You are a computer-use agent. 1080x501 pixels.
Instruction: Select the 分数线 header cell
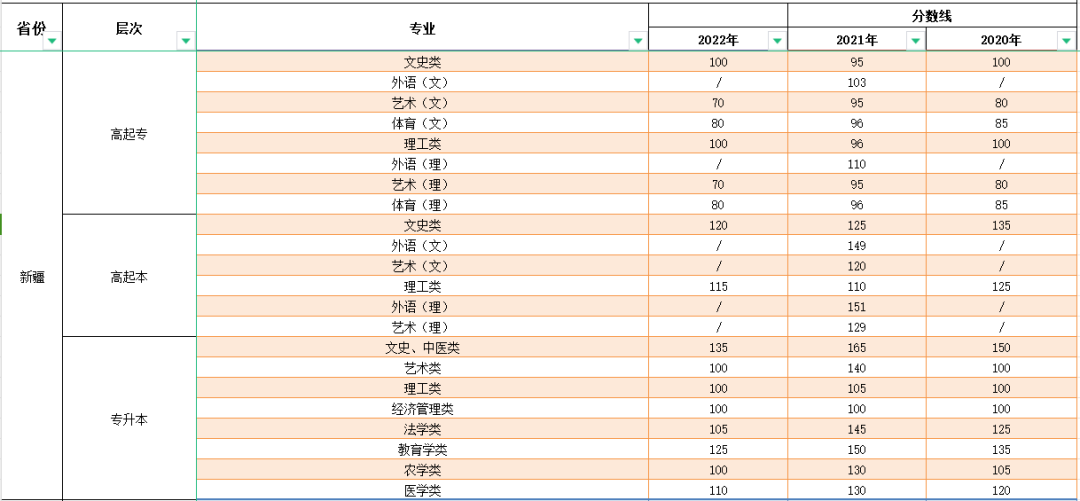pos(932,15)
